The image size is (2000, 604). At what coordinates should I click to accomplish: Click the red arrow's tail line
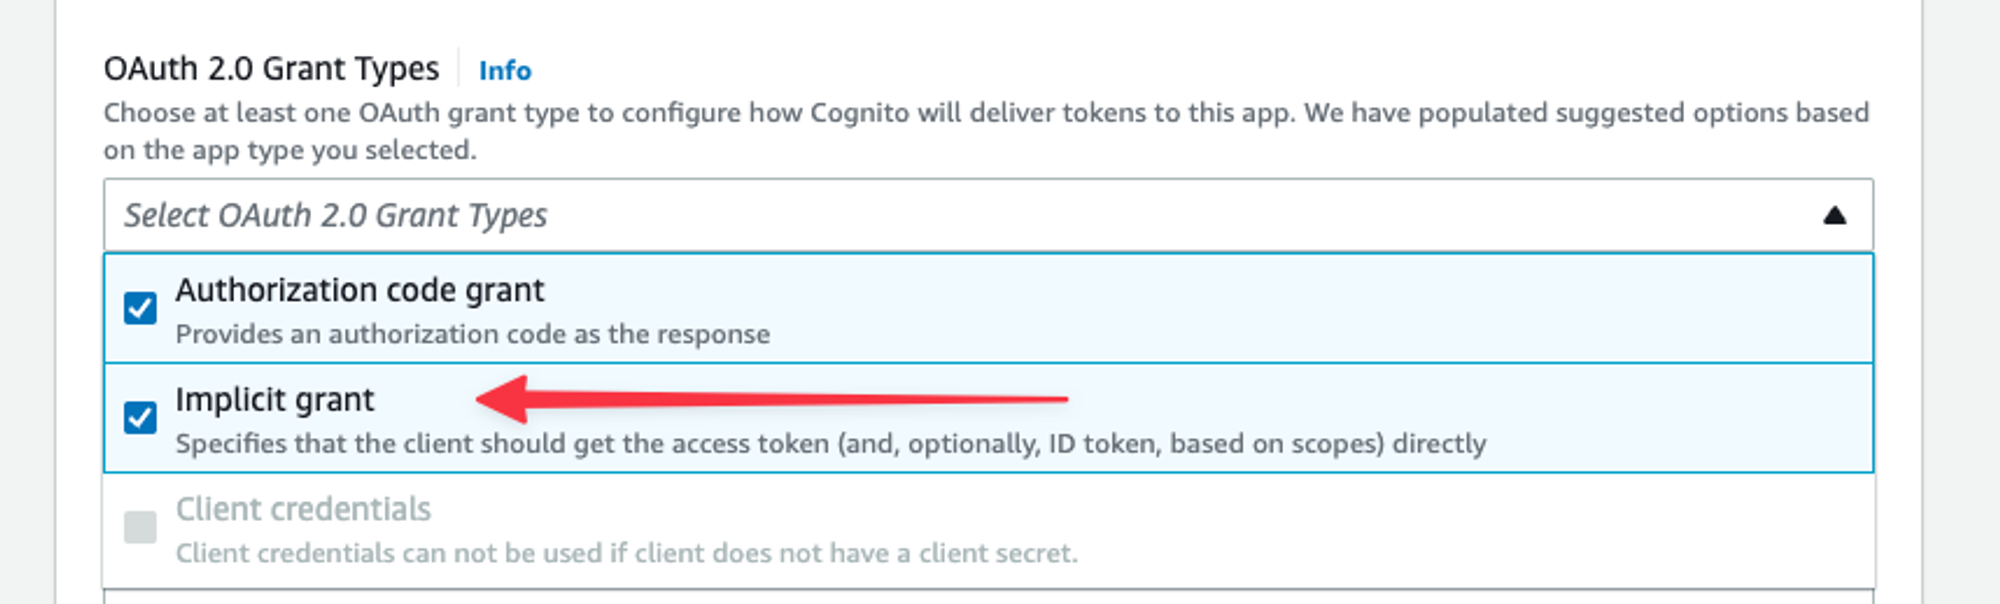point(798,400)
